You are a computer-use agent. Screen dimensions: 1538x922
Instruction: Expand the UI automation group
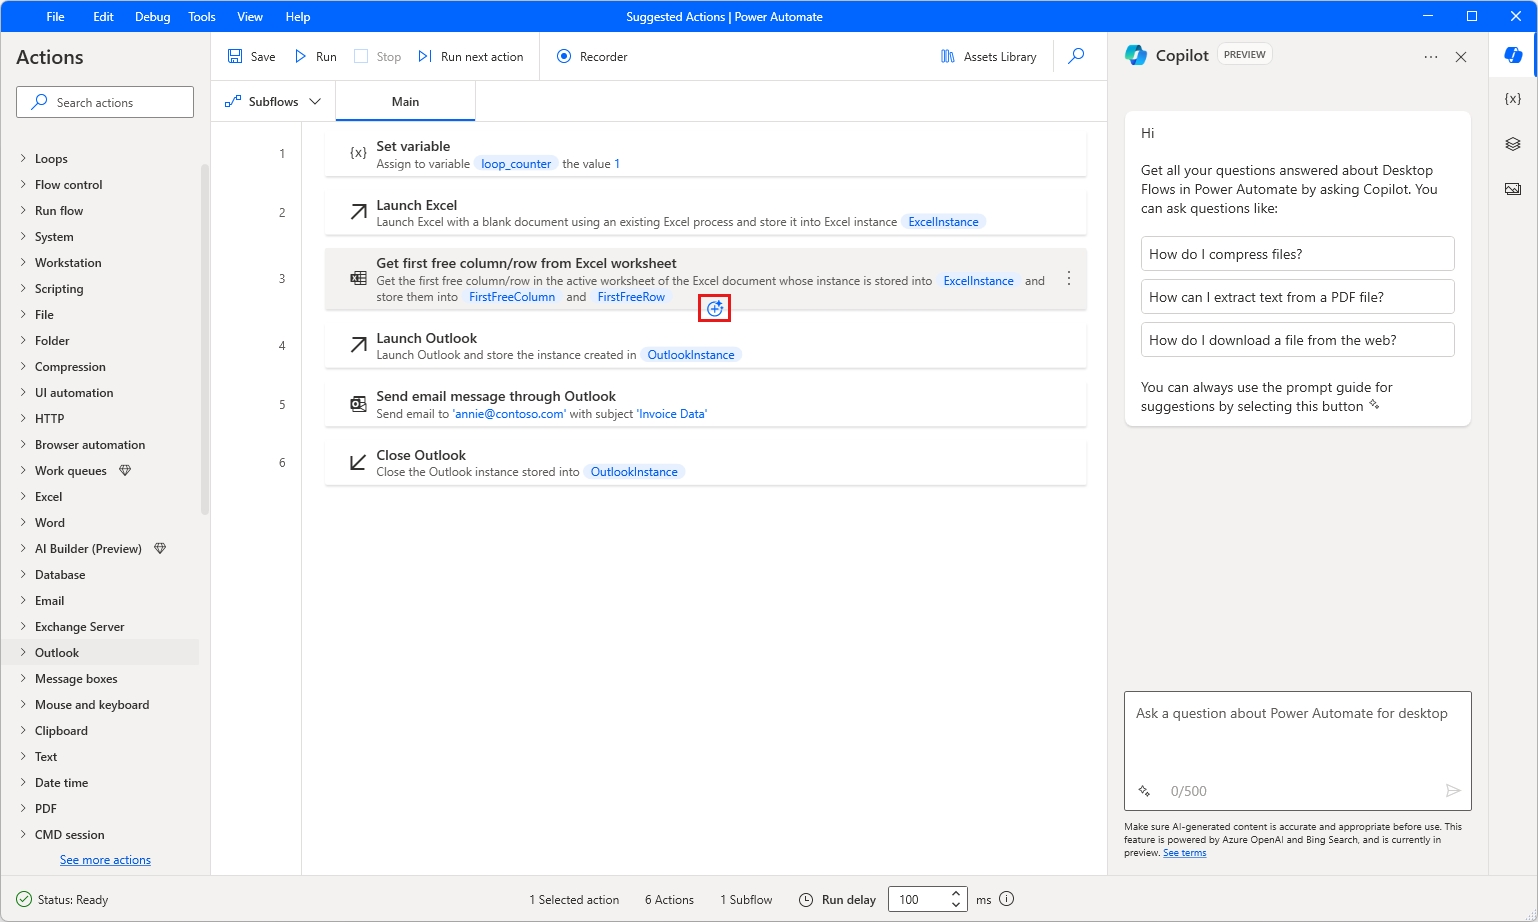click(x=23, y=392)
